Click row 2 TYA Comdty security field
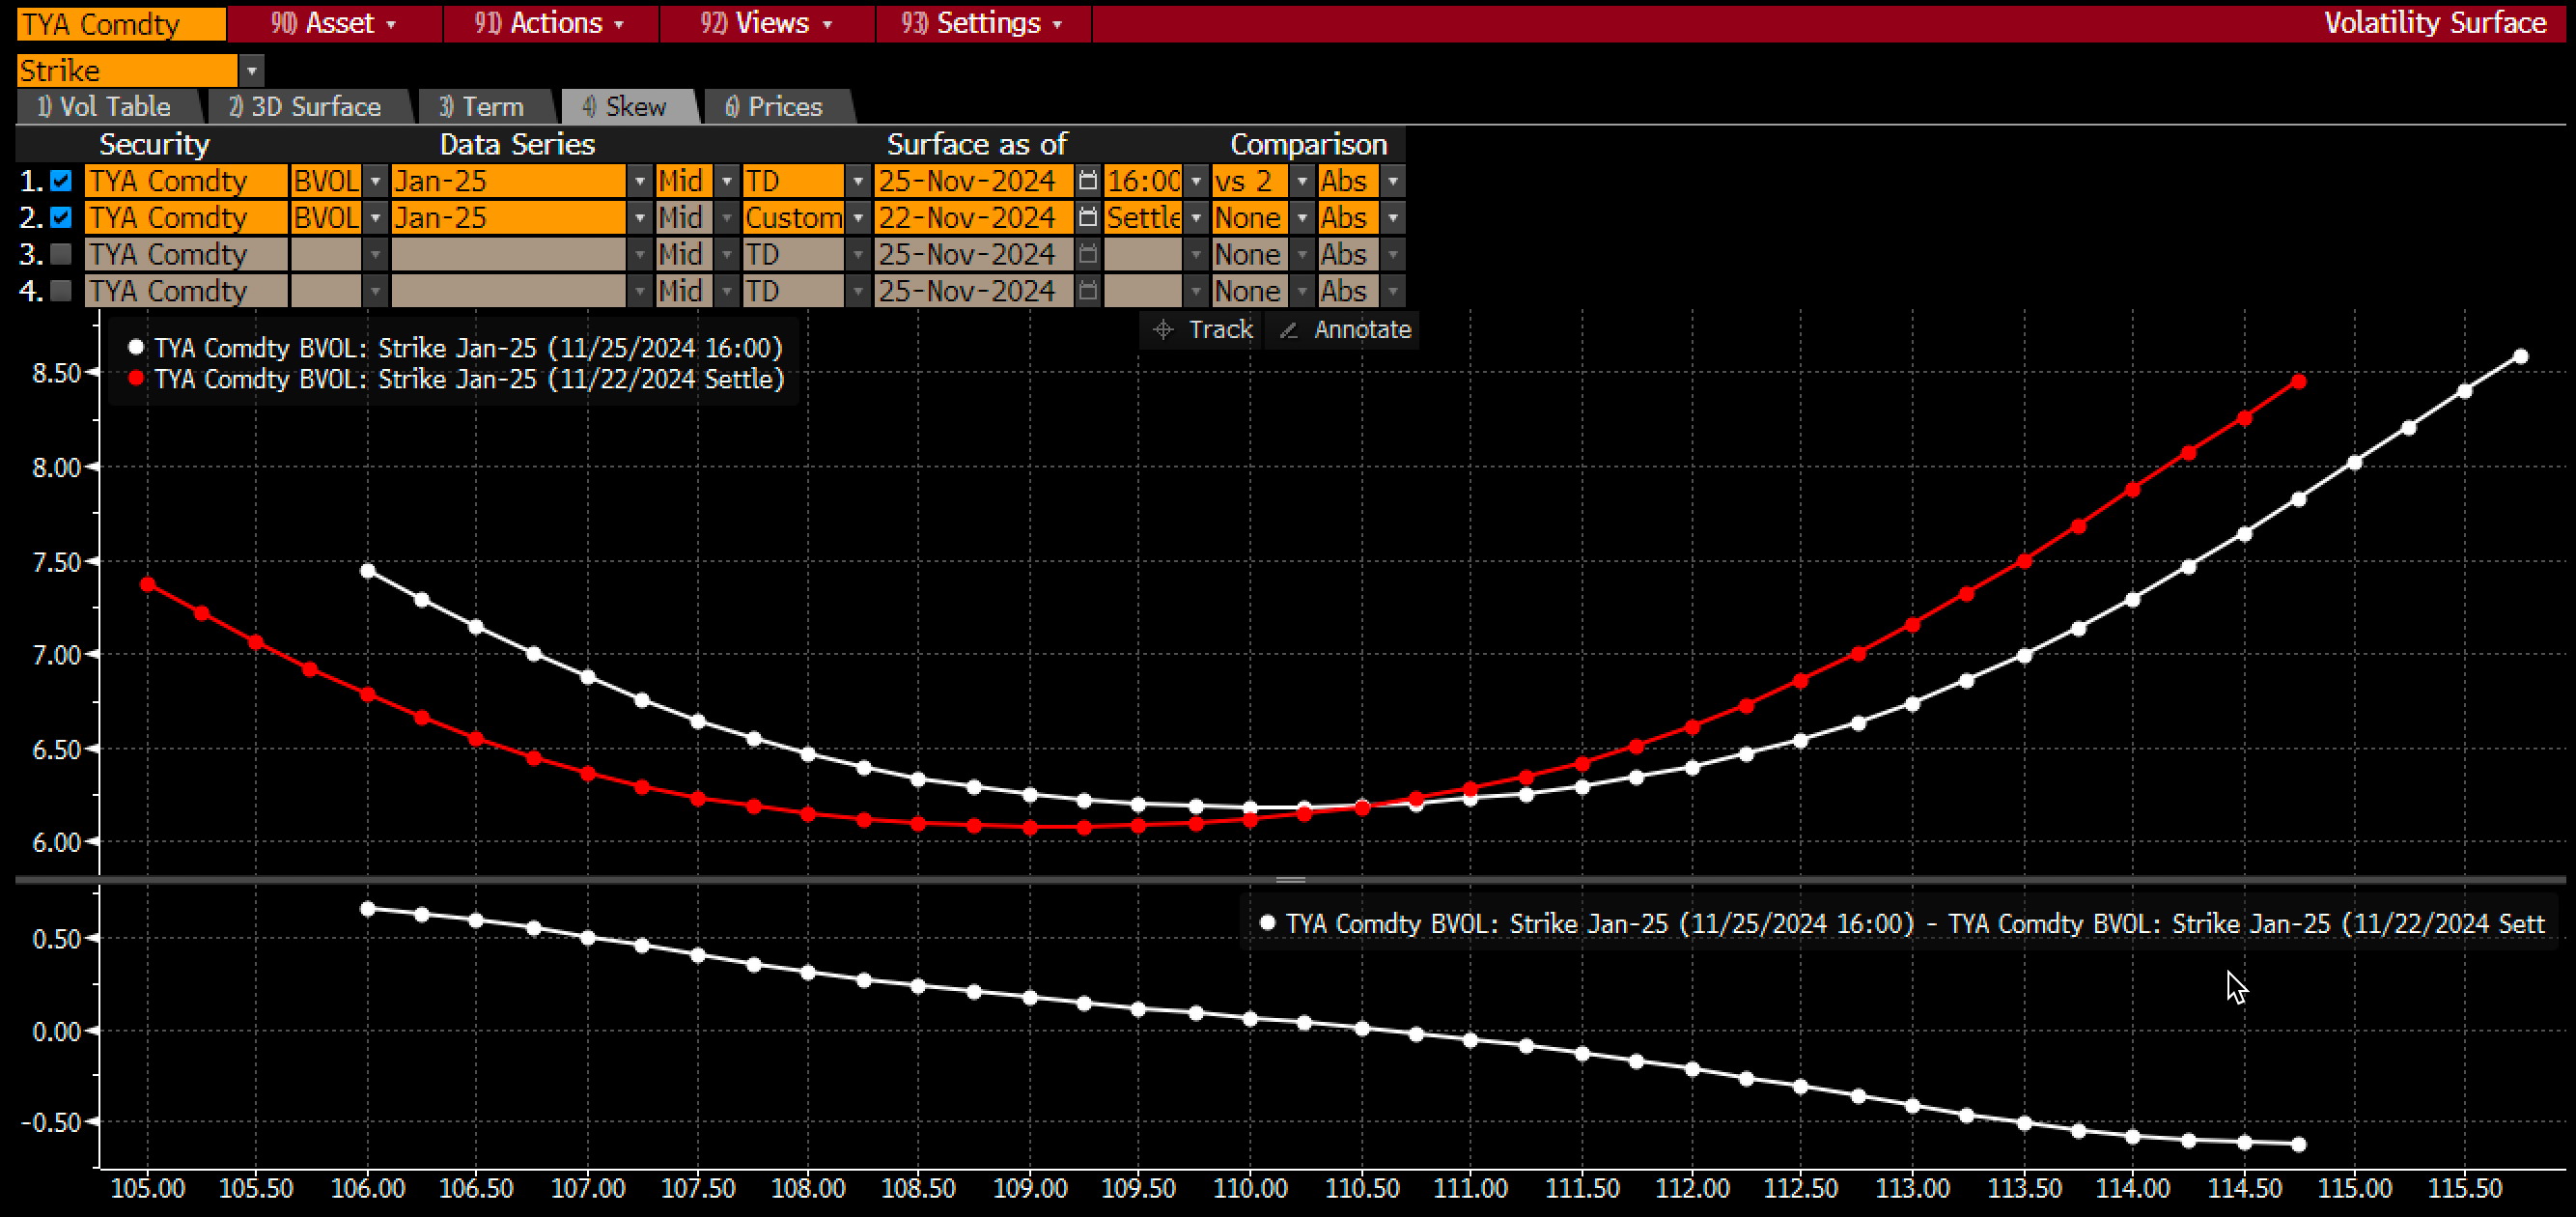This screenshot has width=2576, height=1217. tap(186, 218)
